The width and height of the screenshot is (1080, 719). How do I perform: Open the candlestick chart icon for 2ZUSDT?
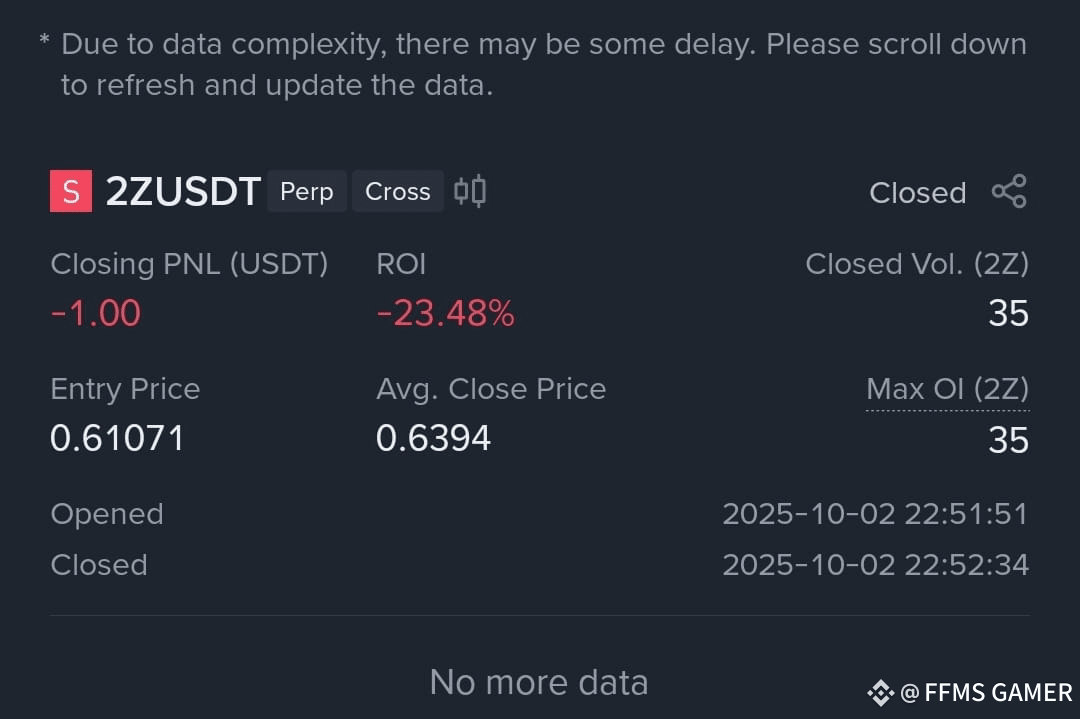(x=470, y=191)
